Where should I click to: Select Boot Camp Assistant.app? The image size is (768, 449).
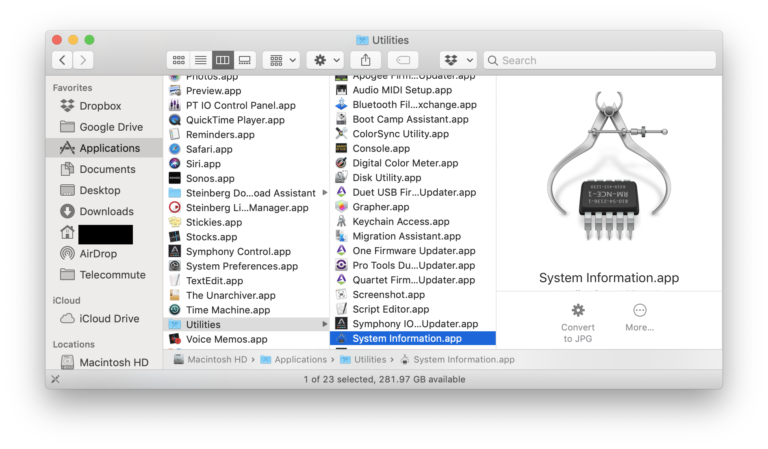tap(413, 119)
